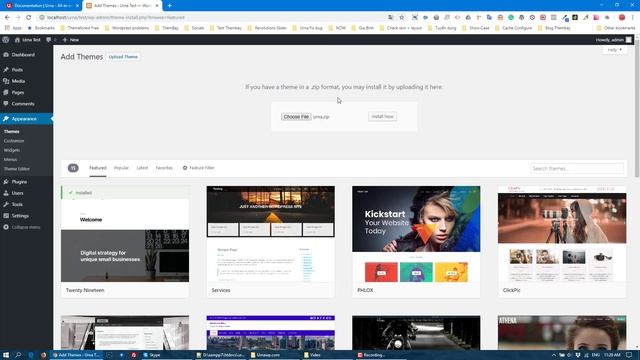Focus the Search themes input field
Image resolution: width=640 pixels, height=360 pixels.
tap(577, 169)
